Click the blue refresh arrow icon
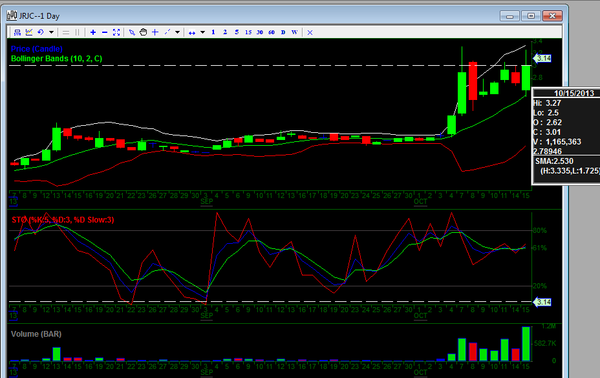Image resolution: width=600 pixels, height=378 pixels. 41,33
